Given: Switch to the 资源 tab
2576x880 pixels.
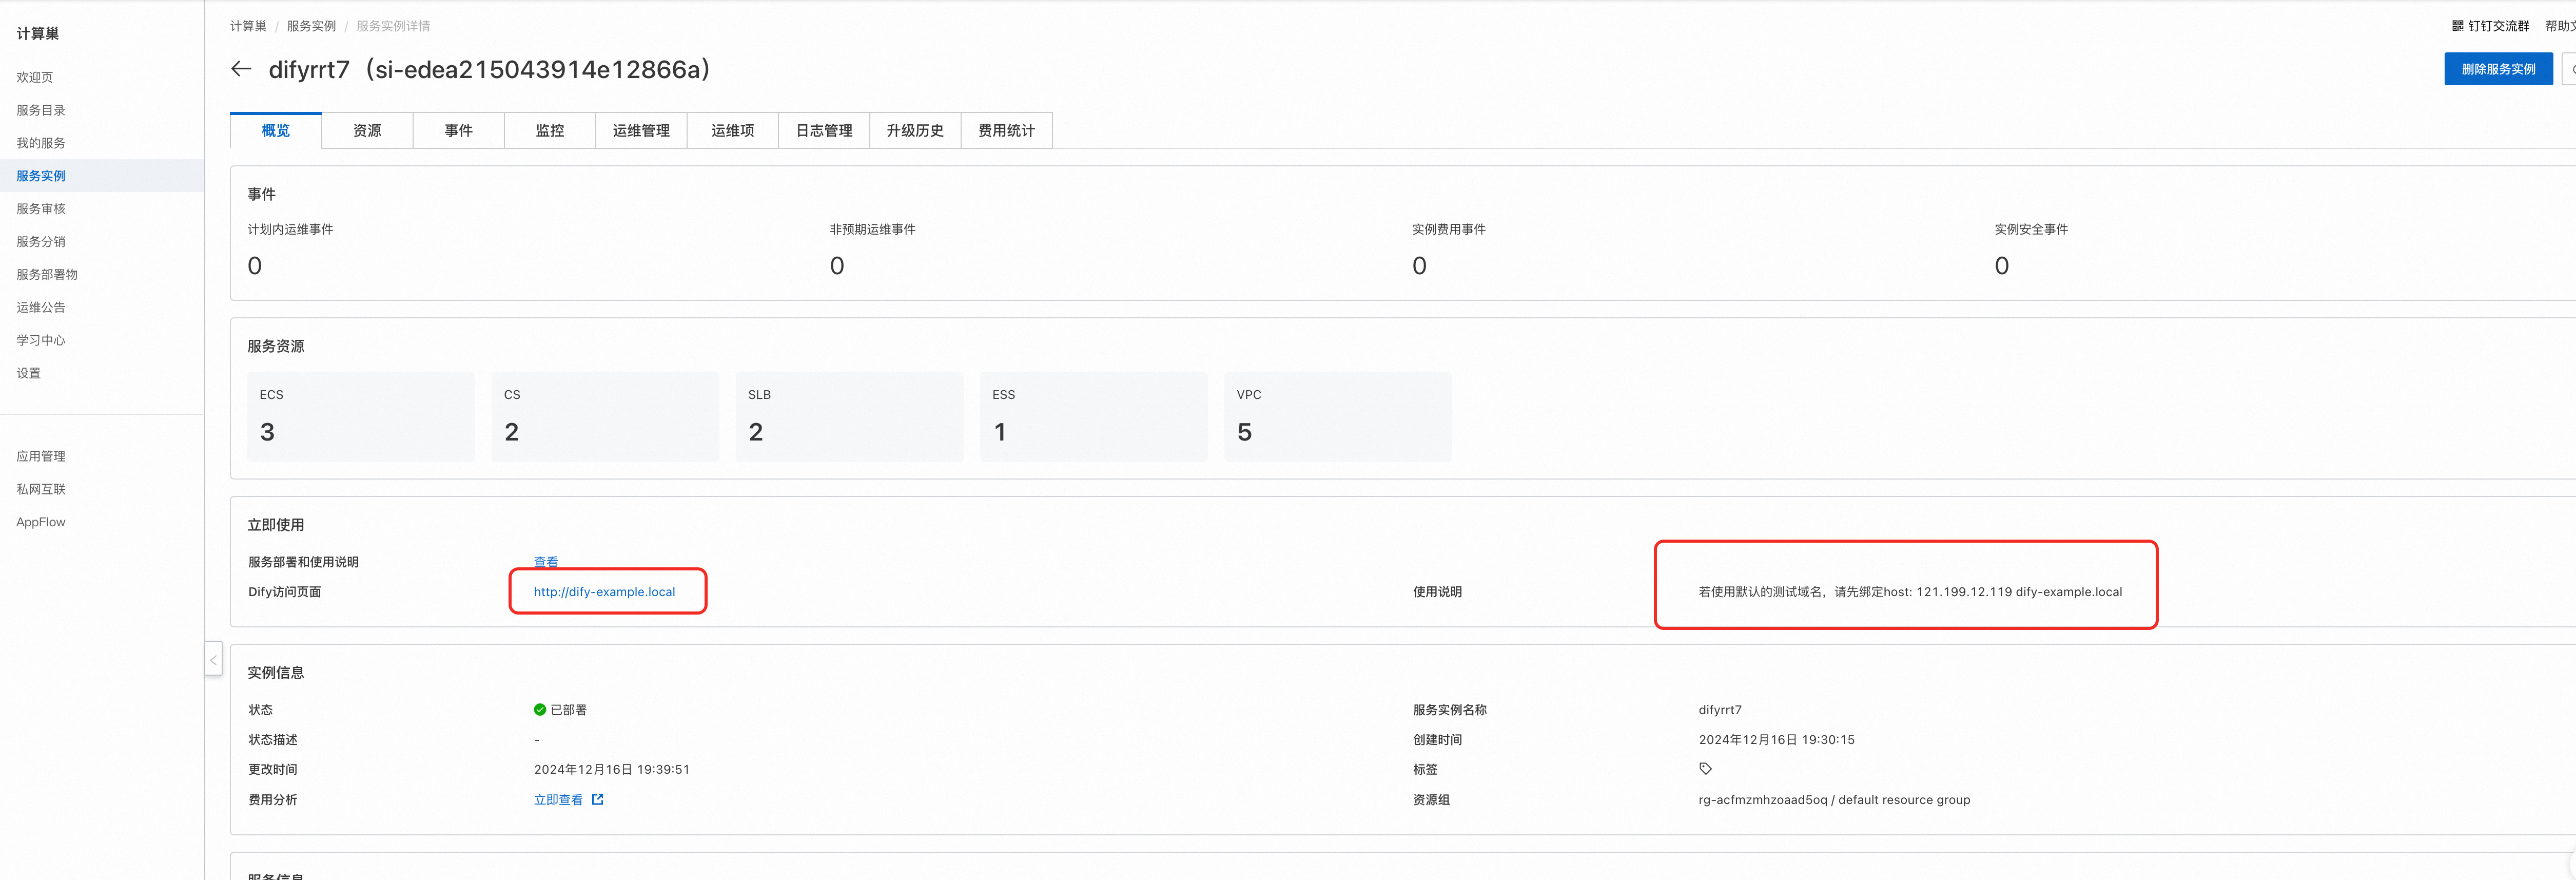Looking at the screenshot, I should tap(367, 130).
